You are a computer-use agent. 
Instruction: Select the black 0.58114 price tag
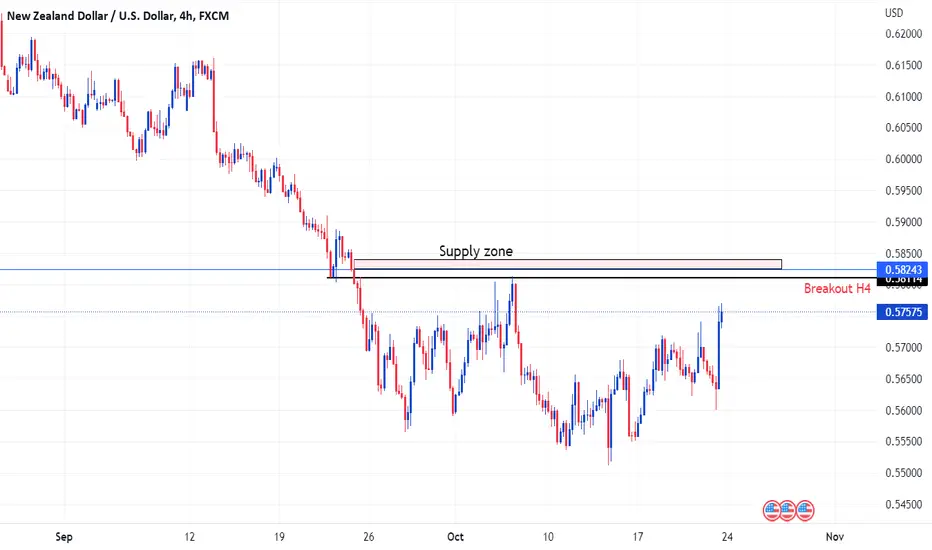[902, 280]
